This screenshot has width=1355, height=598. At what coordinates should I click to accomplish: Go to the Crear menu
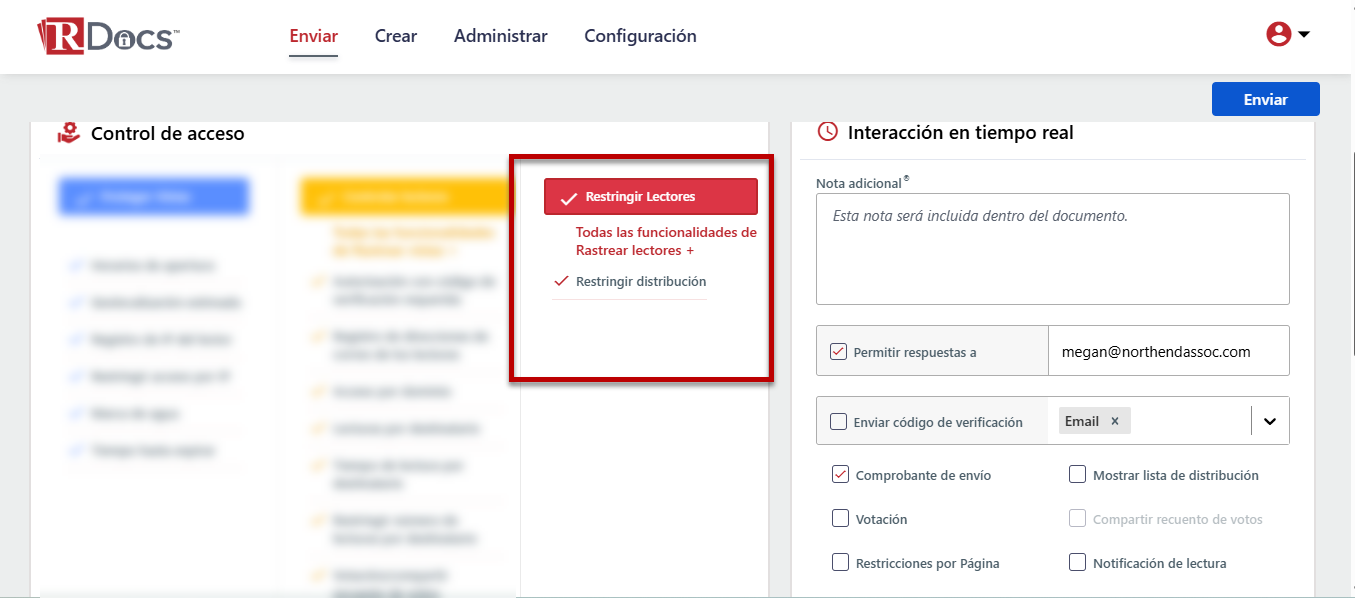[395, 36]
